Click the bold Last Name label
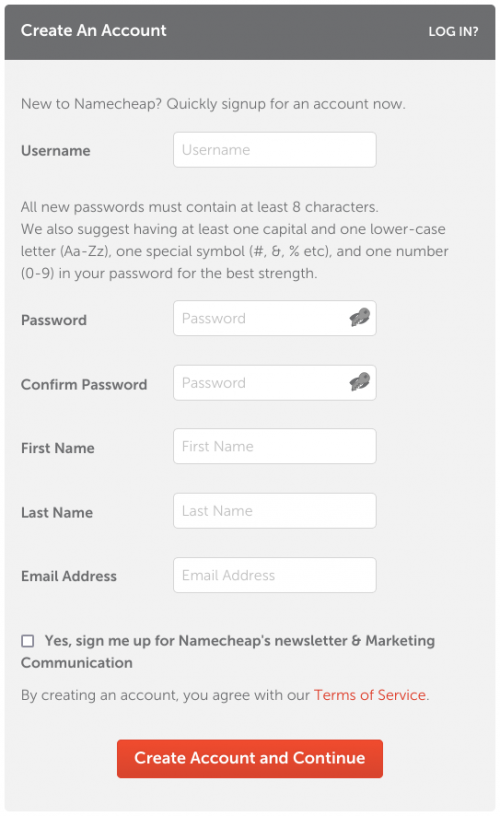The width and height of the screenshot is (500, 816). [x=57, y=513]
